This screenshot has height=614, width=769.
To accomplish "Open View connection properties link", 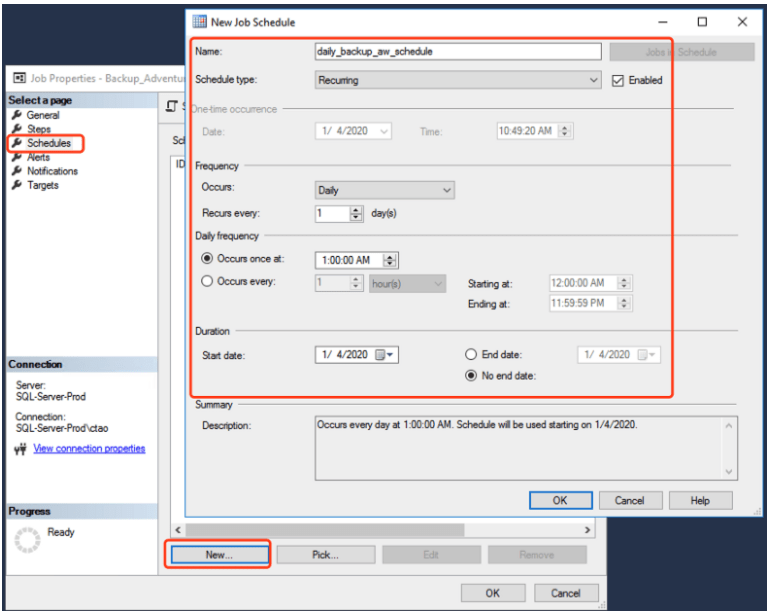I will click(89, 449).
